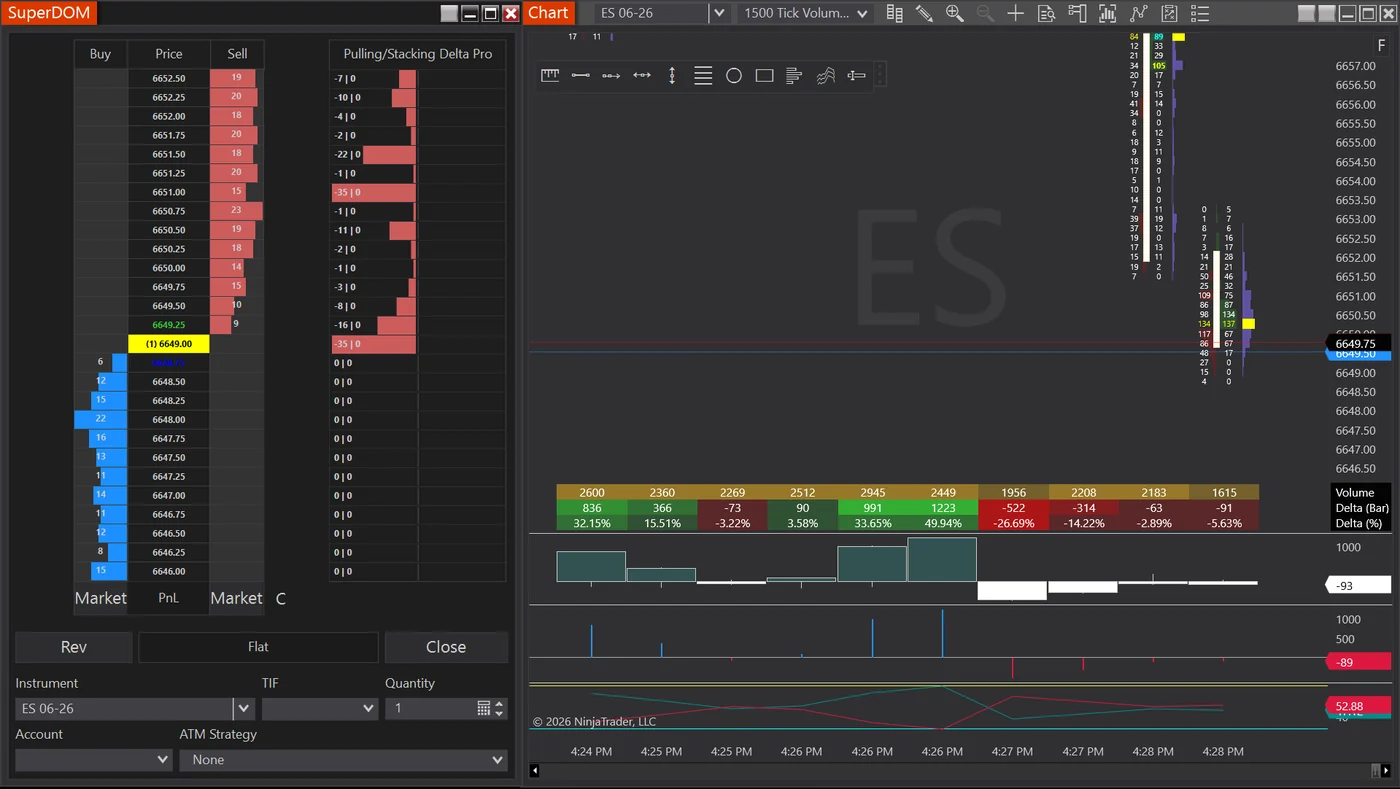The height and width of the screenshot is (789, 1400).
Task: Select the Horizontal lines drawing tool
Action: pyautogui.click(x=703, y=76)
